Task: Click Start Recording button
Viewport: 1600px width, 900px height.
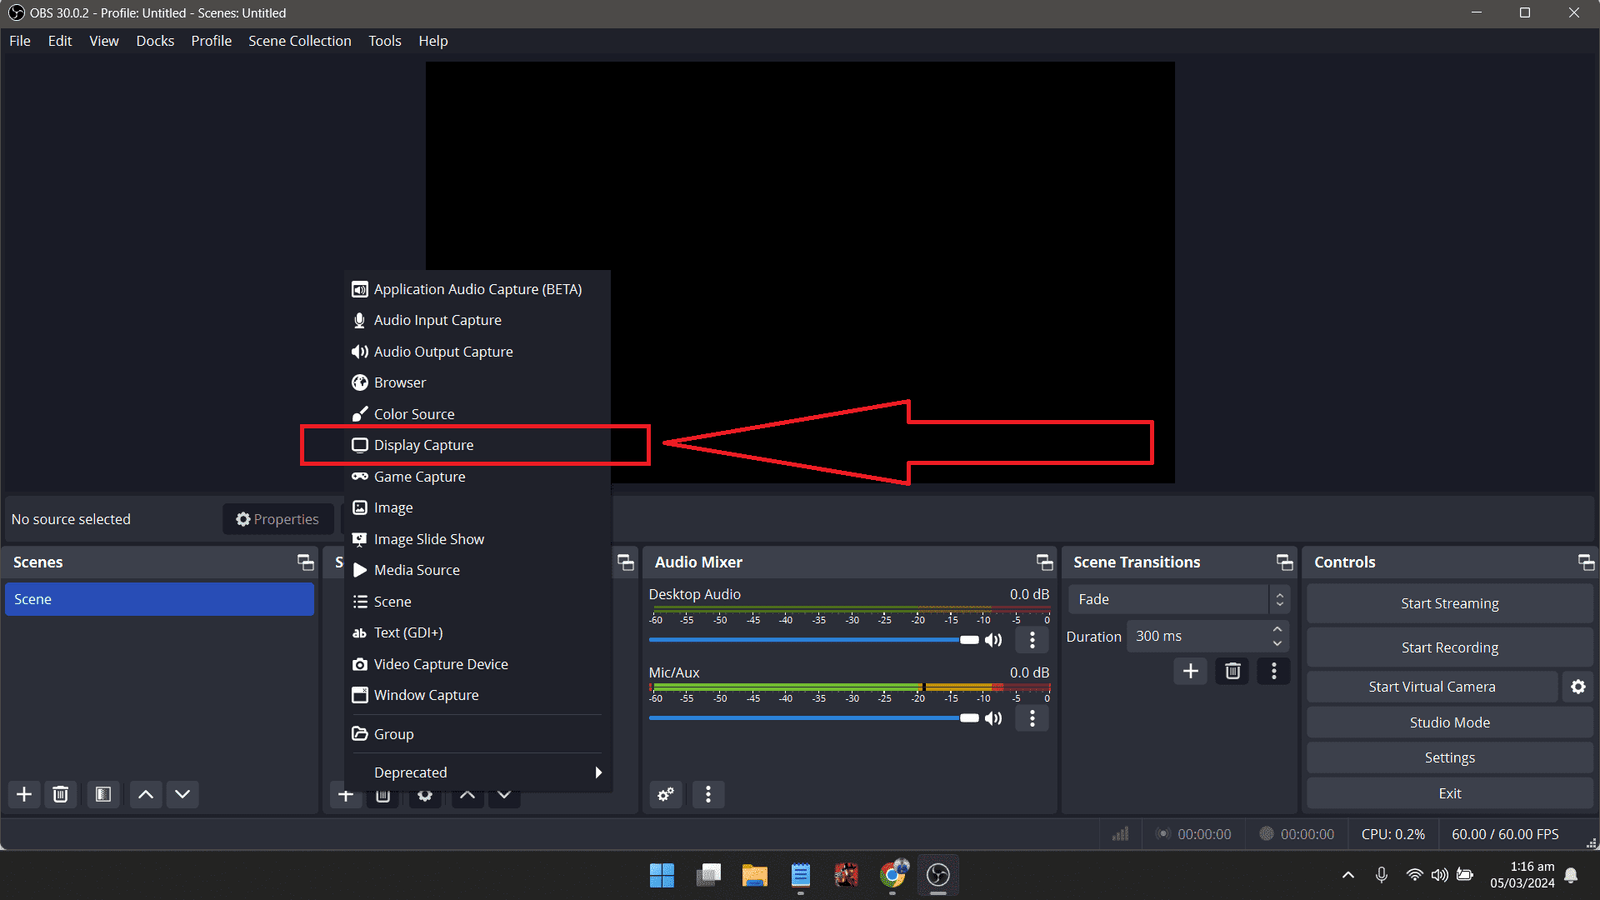Action: click(x=1449, y=648)
